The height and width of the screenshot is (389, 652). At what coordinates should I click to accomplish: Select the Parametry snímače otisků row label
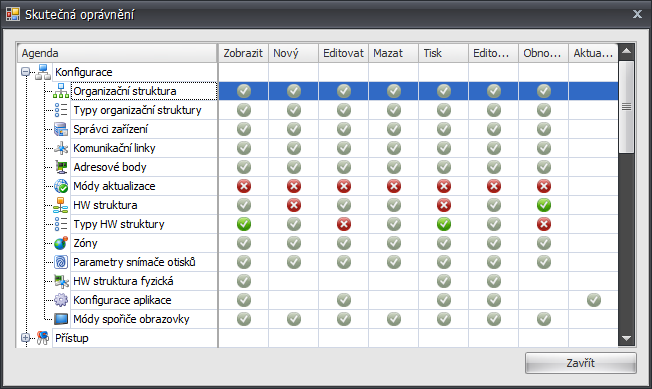(134, 262)
